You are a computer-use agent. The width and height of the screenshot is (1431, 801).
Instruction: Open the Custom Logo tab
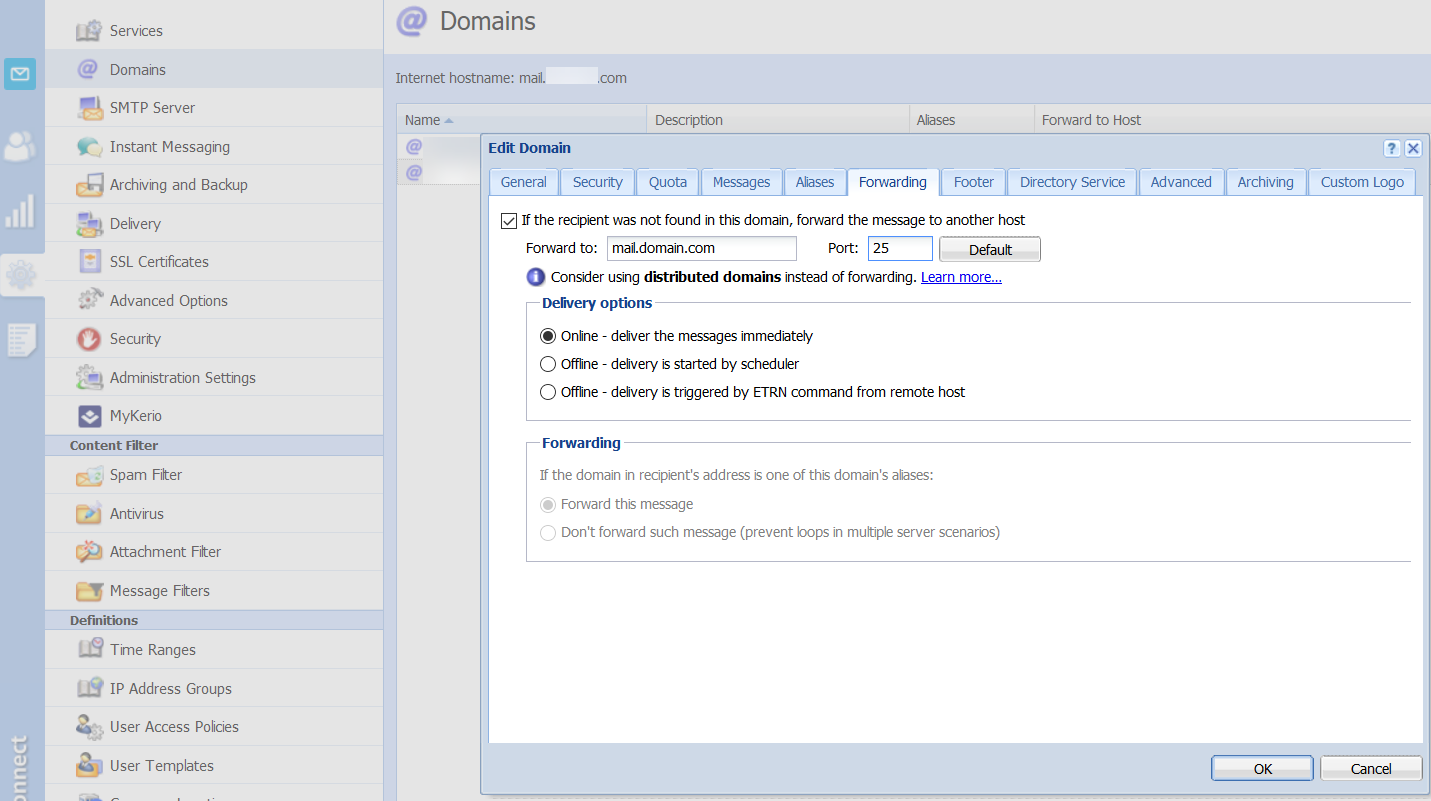(1362, 182)
